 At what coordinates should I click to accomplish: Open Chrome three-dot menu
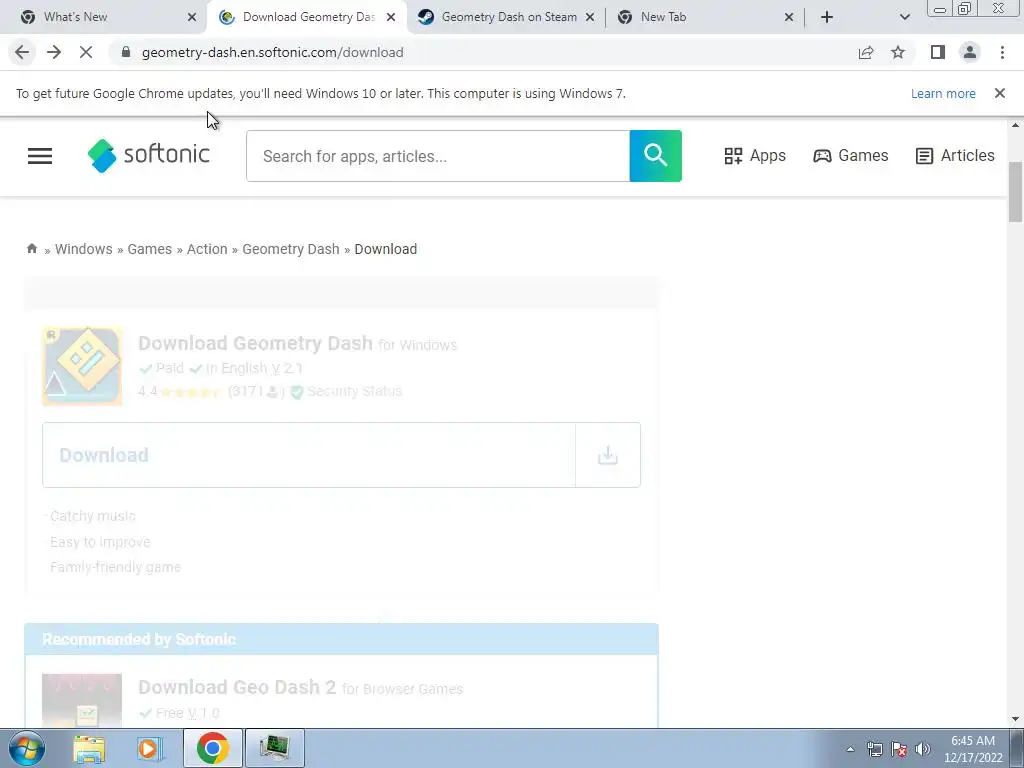pyautogui.click(x=1002, y=52)
